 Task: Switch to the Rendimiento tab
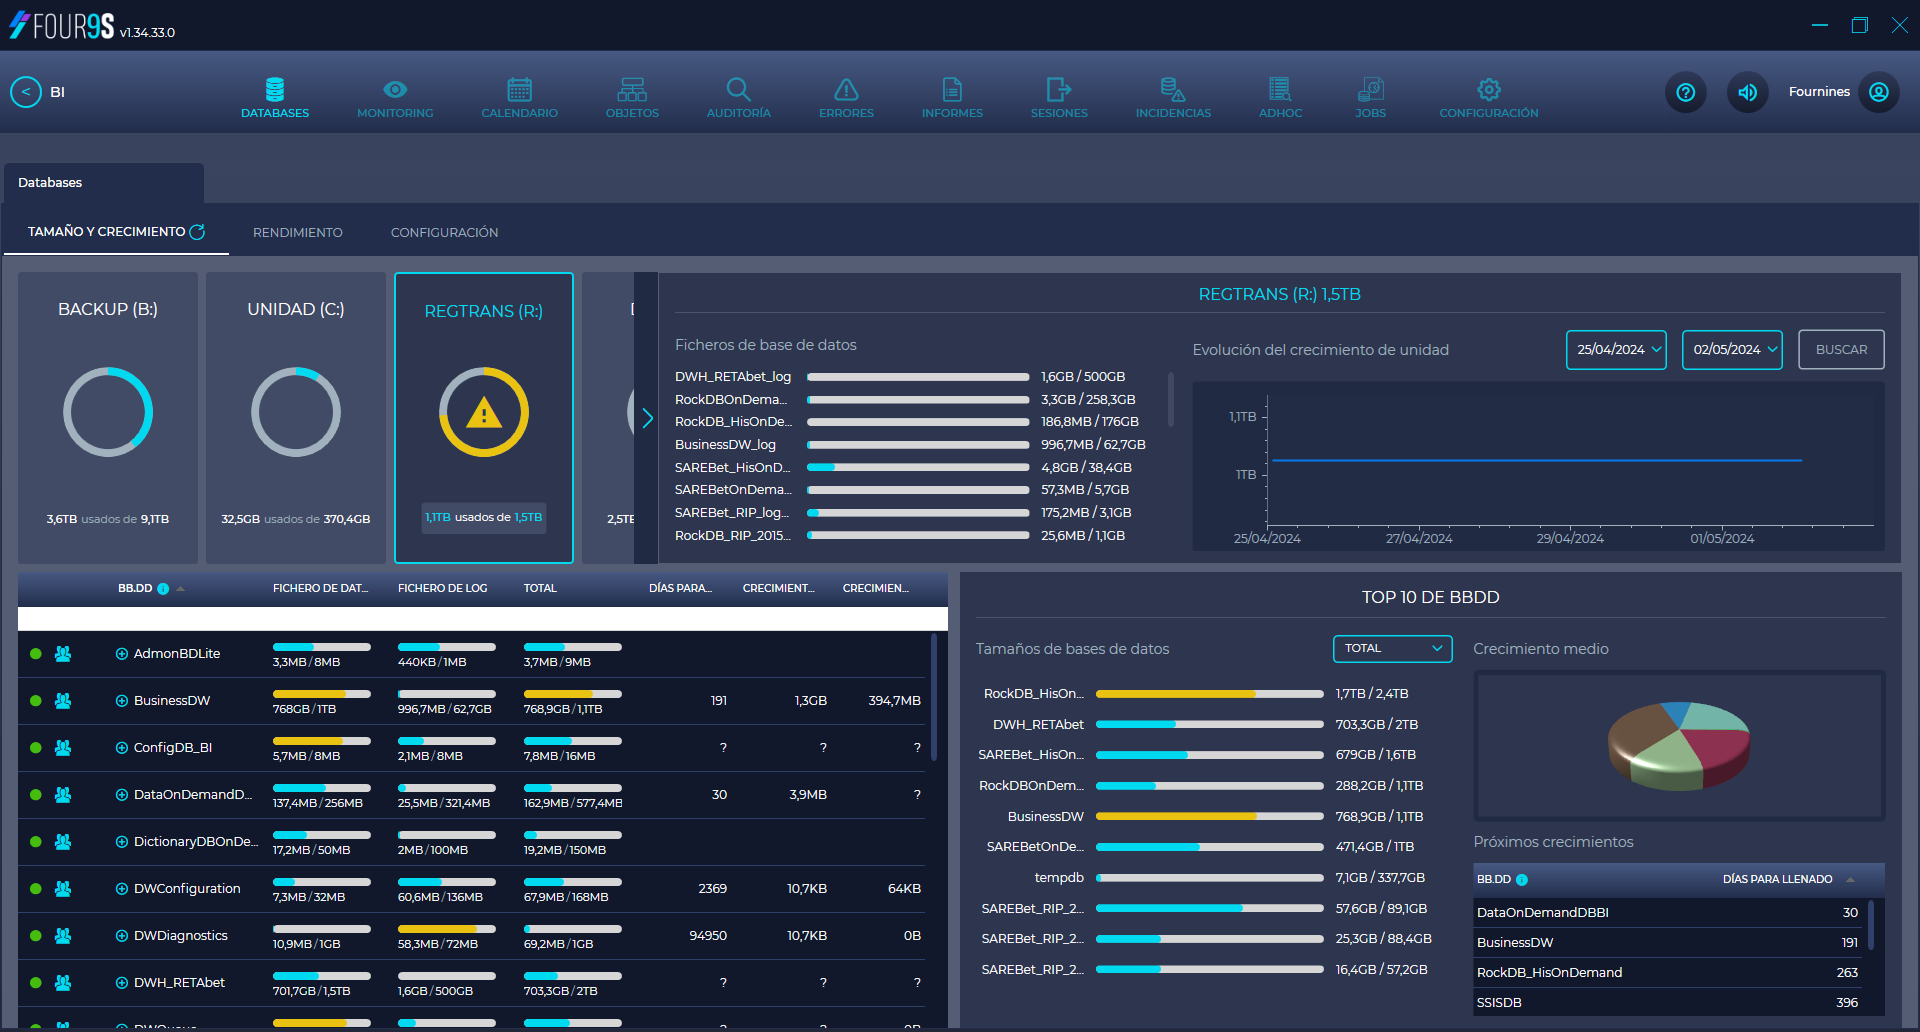[297, 232]
